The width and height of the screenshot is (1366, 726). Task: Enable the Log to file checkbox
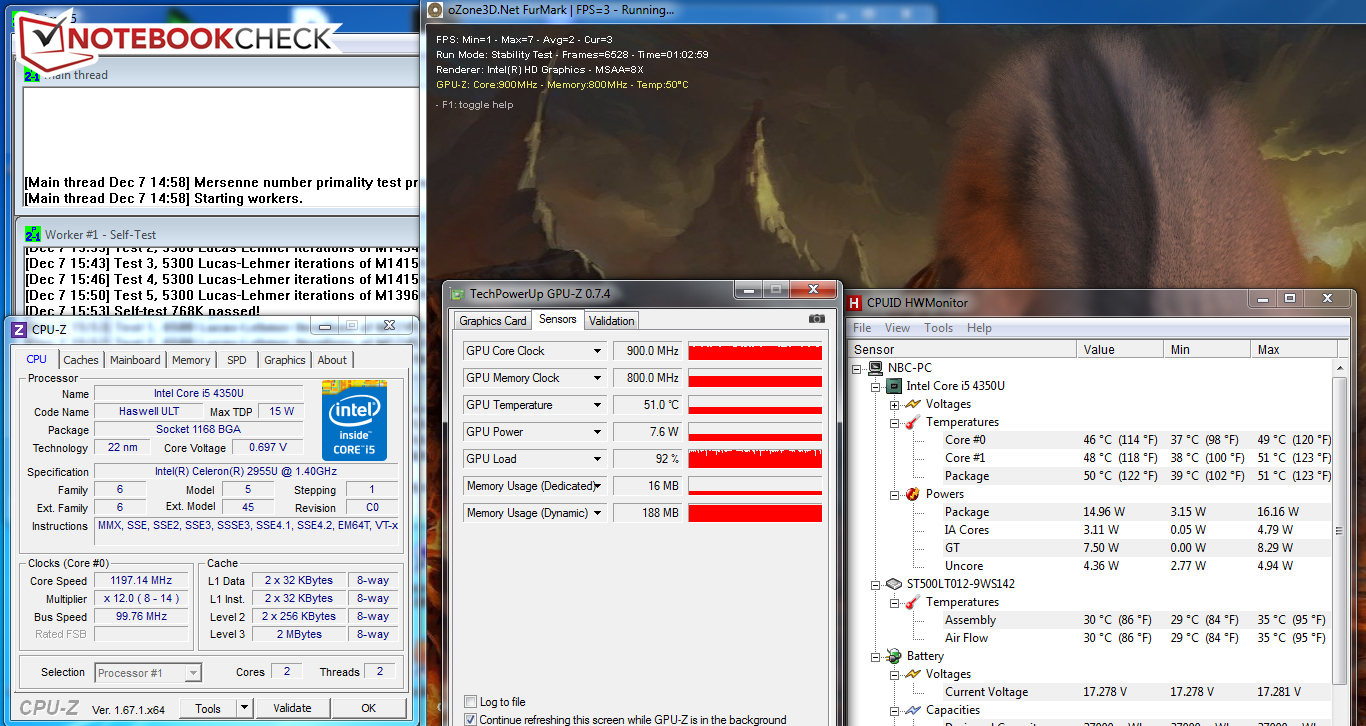(x=471, y=702)
